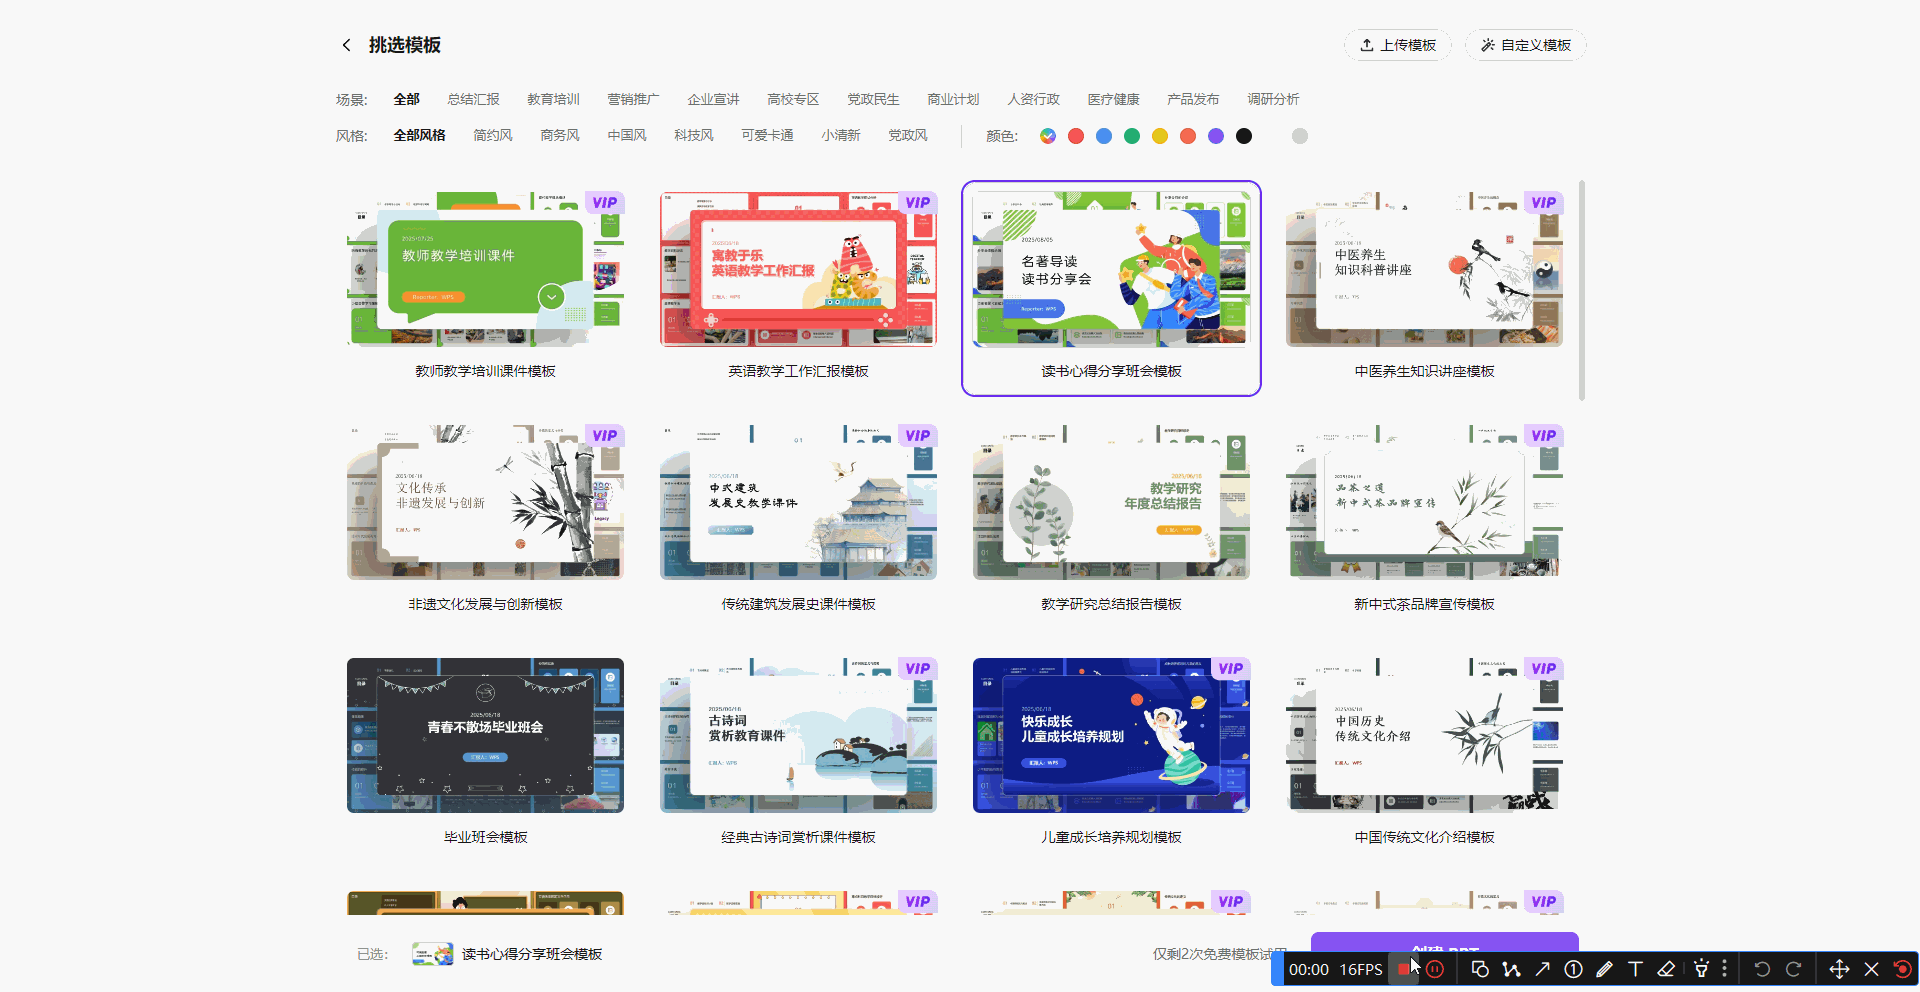This screenshot has width=1920, height=992.
Task: Select the 可爱卡通 style filter
Action: pos(767,135)
